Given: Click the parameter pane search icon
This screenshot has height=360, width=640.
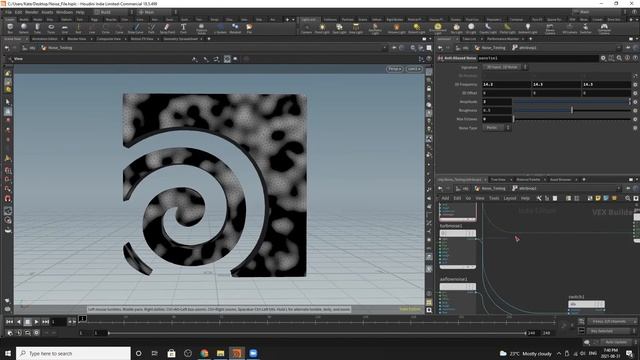Looking at the screenshot, I should [619, 58].
